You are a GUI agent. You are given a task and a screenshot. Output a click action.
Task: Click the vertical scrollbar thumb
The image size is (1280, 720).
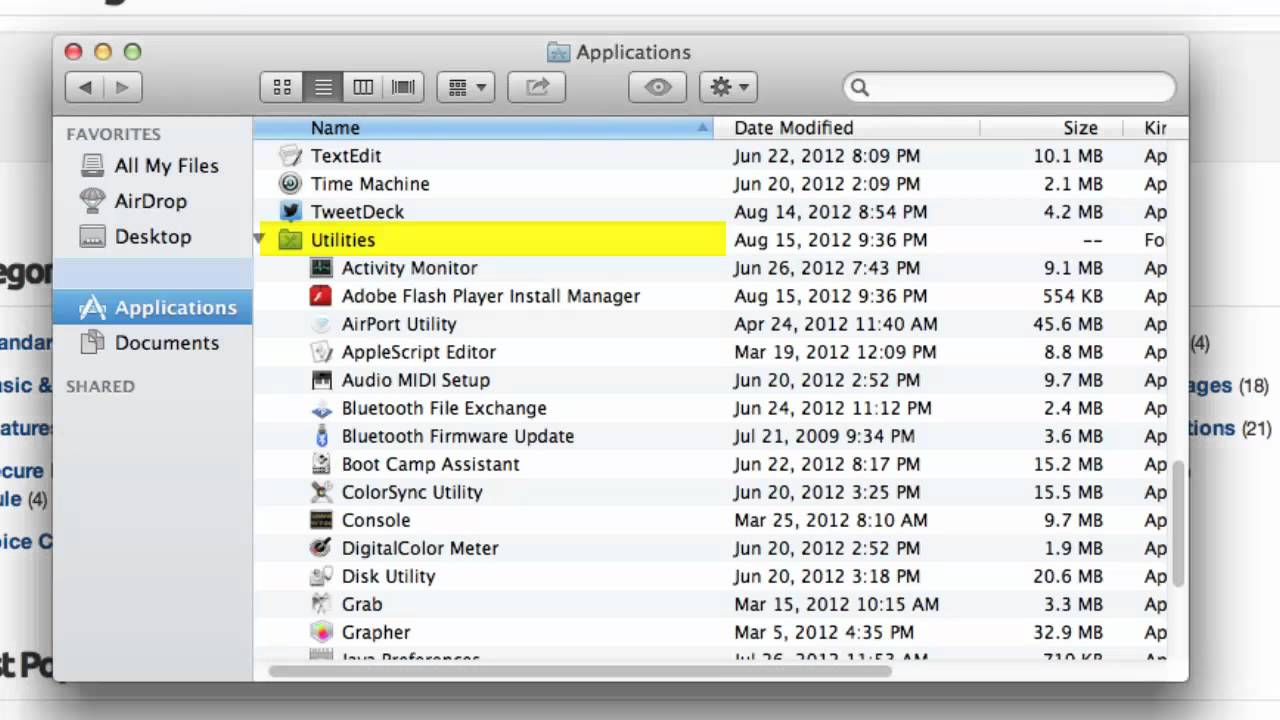click(x=1179, y=522)
